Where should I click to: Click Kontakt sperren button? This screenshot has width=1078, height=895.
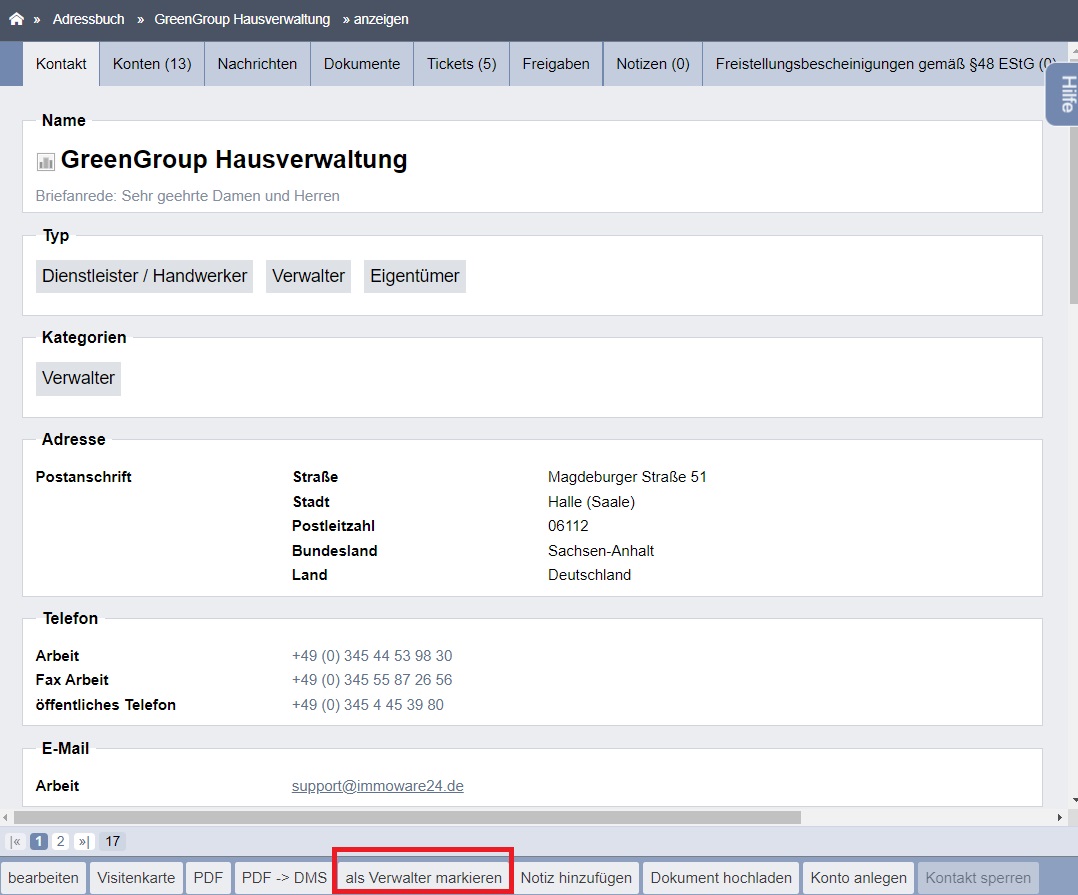point(978,878)
